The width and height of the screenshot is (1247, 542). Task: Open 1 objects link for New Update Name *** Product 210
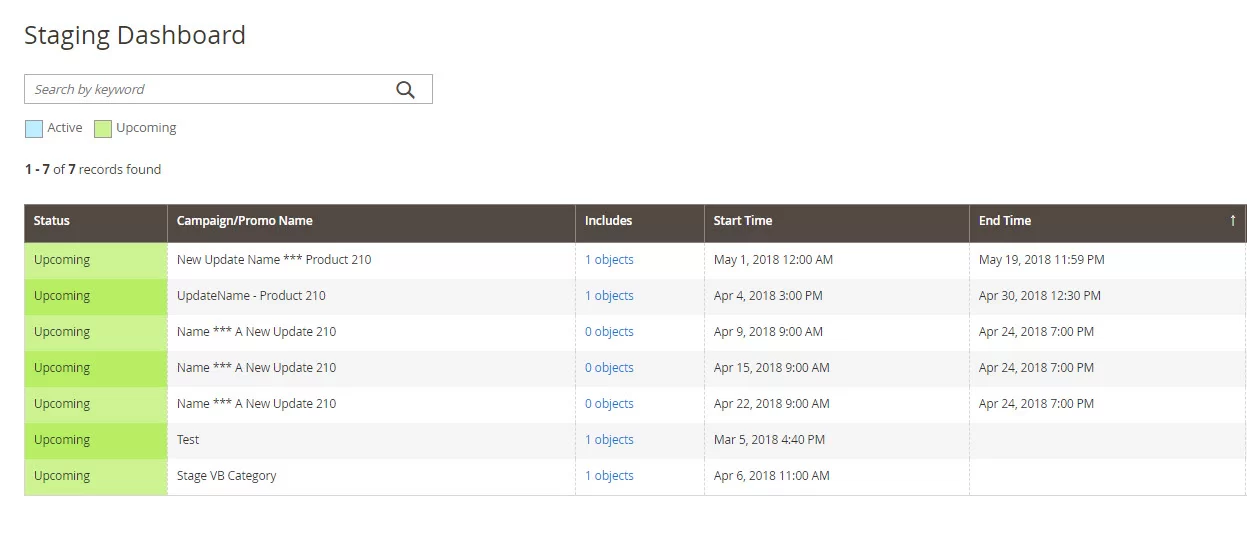609,260
